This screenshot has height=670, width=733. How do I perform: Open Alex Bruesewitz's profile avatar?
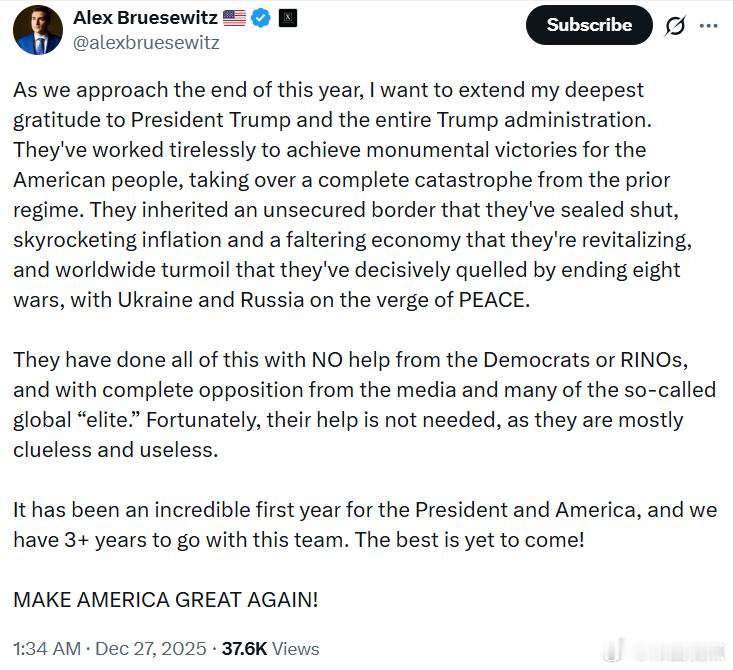tap(38, 30)
